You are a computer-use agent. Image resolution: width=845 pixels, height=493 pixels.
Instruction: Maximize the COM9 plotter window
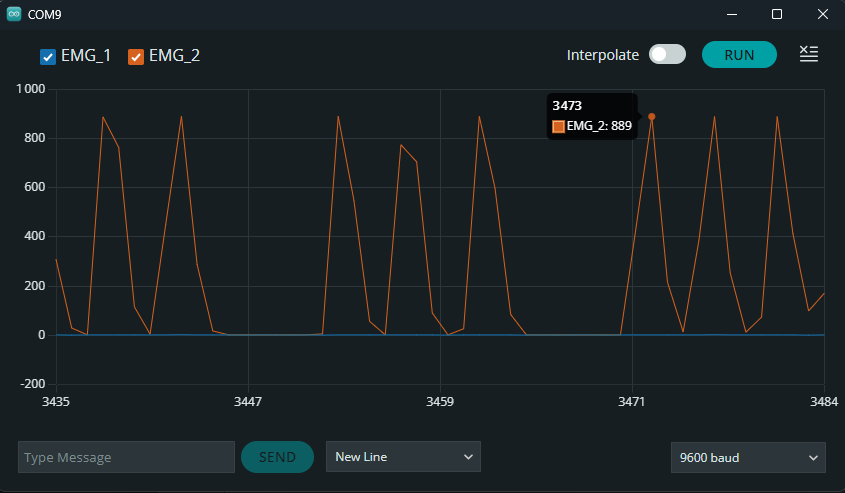pyautogui.click(x=777, y=14)
